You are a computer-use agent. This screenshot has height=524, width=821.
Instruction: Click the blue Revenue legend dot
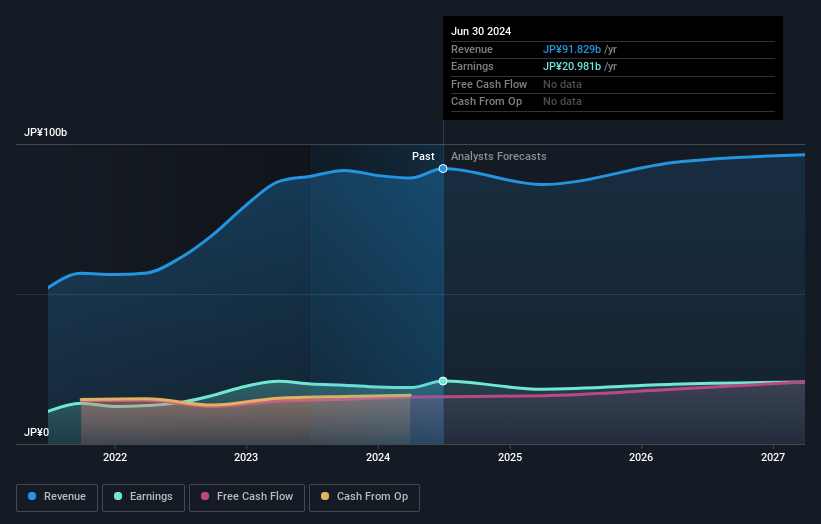click(32, 496)
